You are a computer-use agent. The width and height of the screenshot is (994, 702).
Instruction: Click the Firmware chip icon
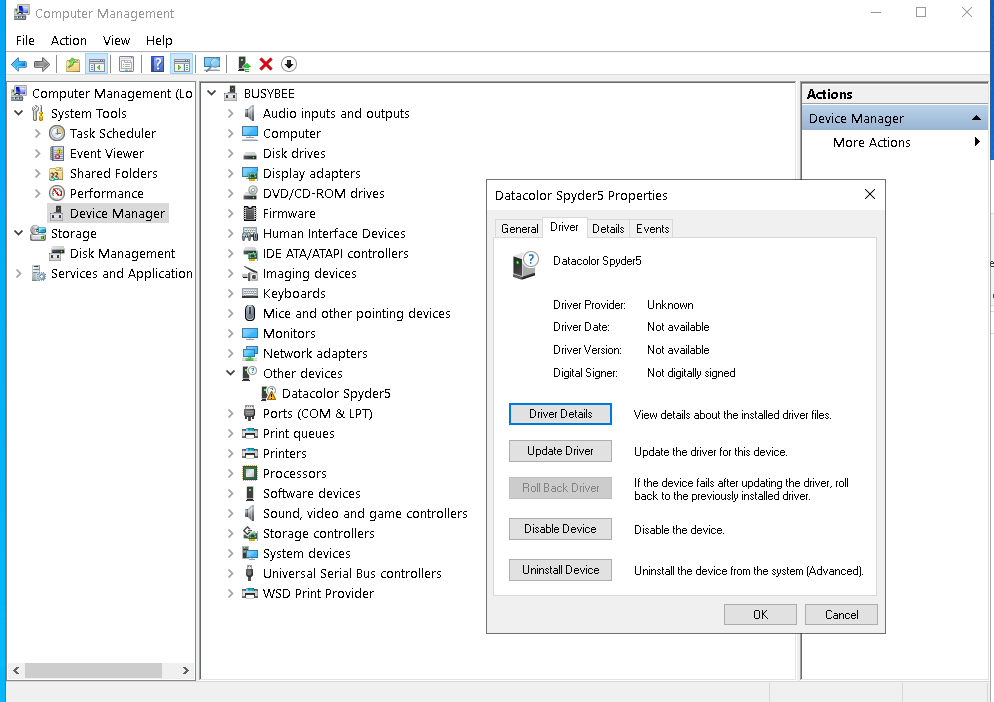click(250, 214)
